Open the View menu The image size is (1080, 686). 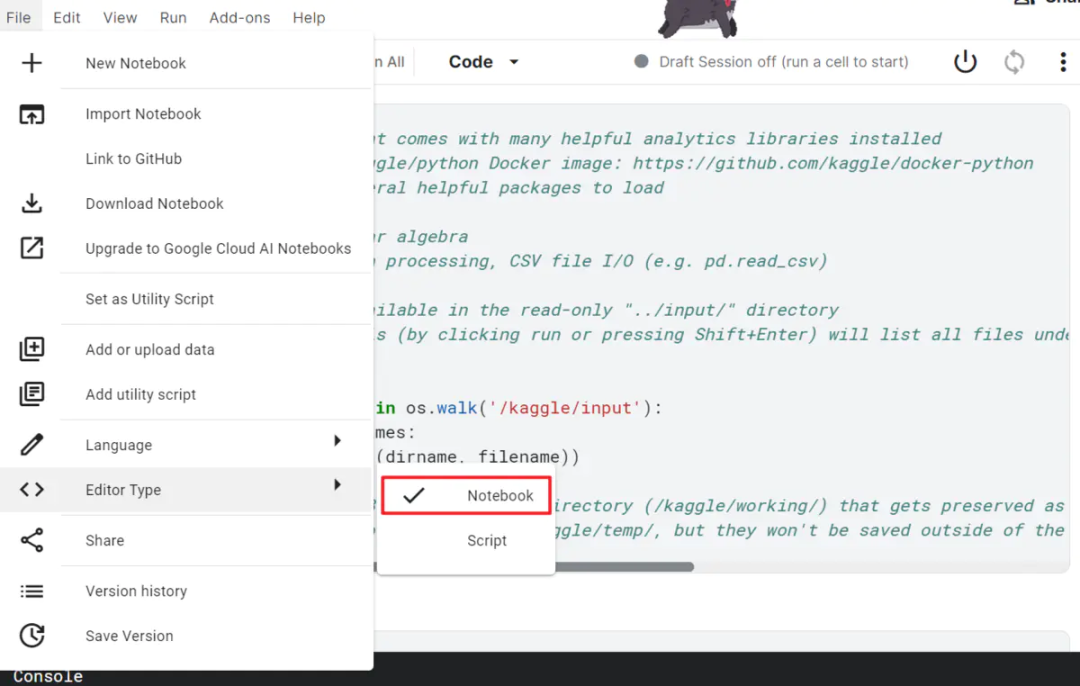point(120,18)
